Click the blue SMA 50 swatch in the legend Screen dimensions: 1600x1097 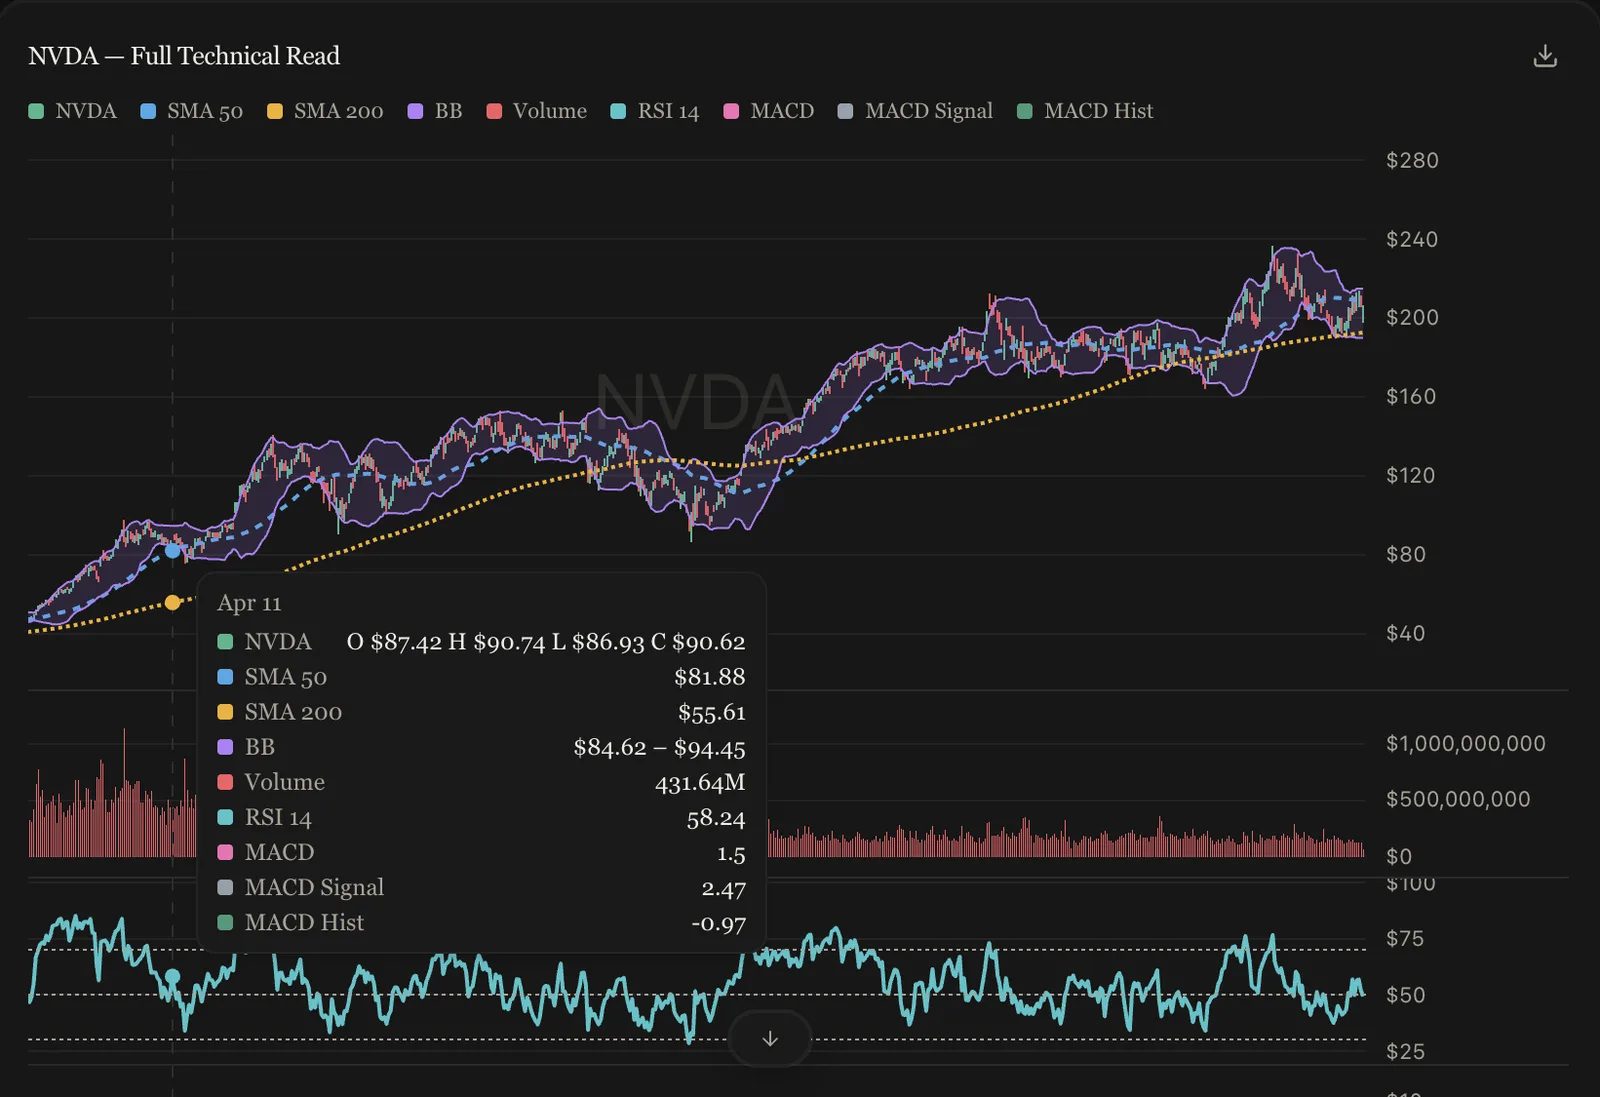click(148, 111)
